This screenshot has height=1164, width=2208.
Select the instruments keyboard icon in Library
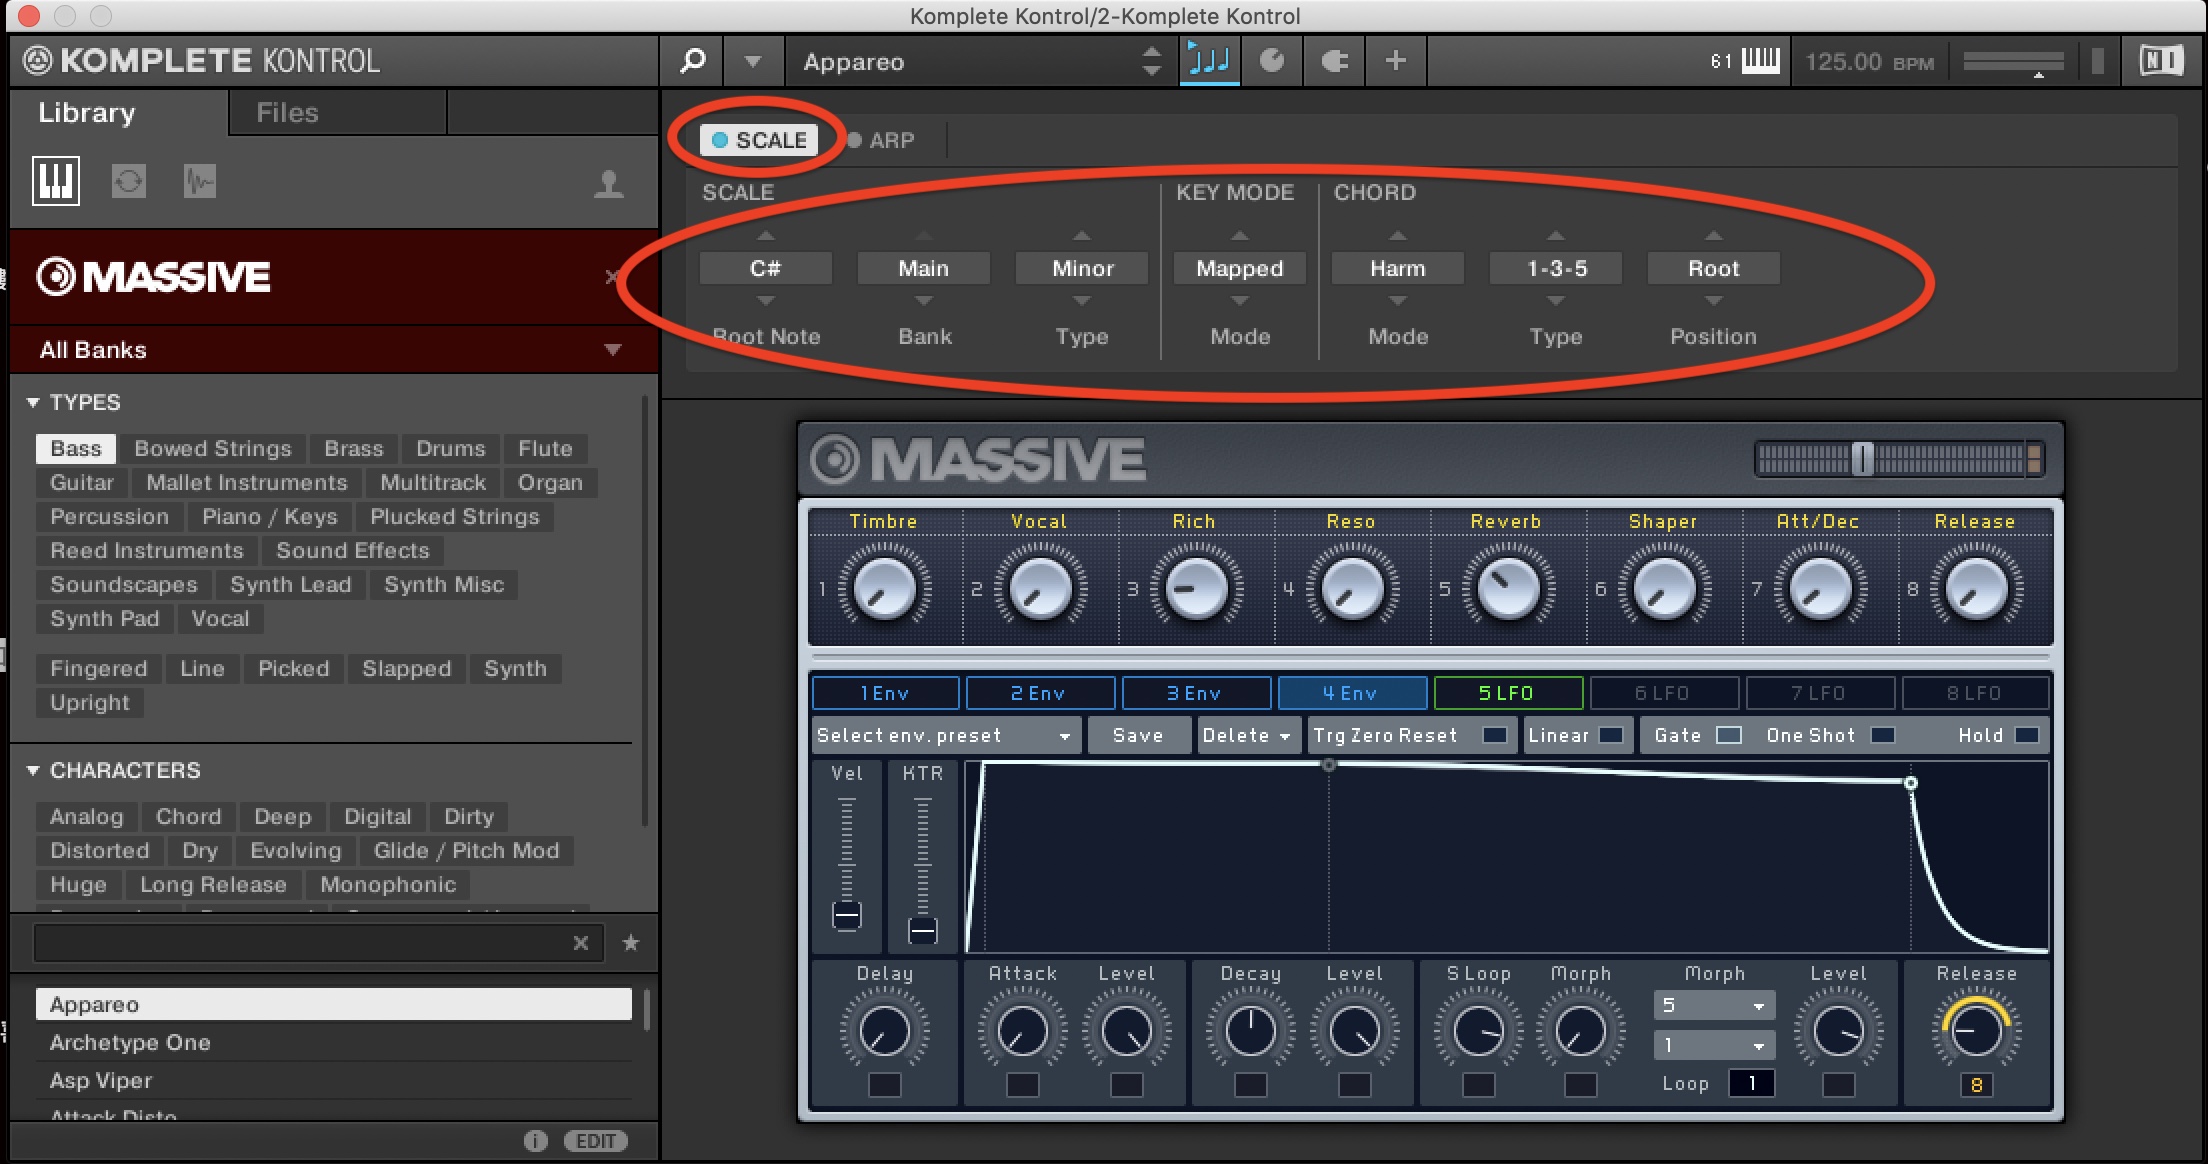(x=56, y=182)
